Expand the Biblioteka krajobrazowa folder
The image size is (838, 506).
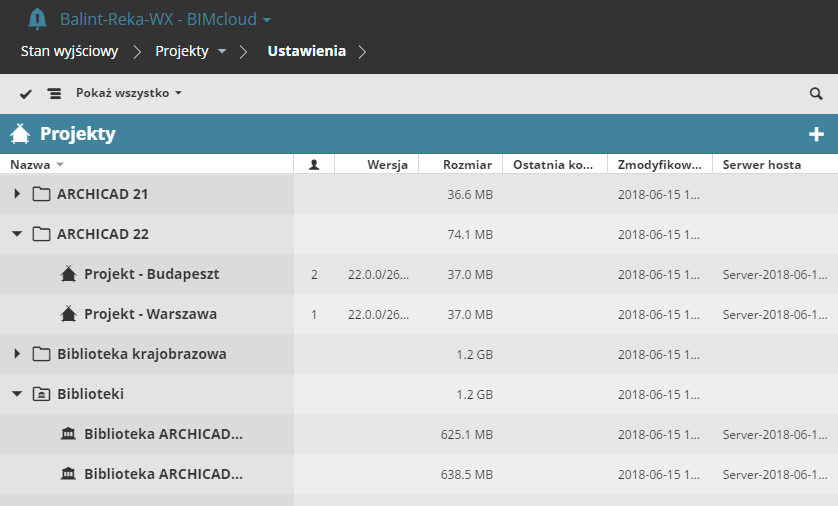pos(17,354)
